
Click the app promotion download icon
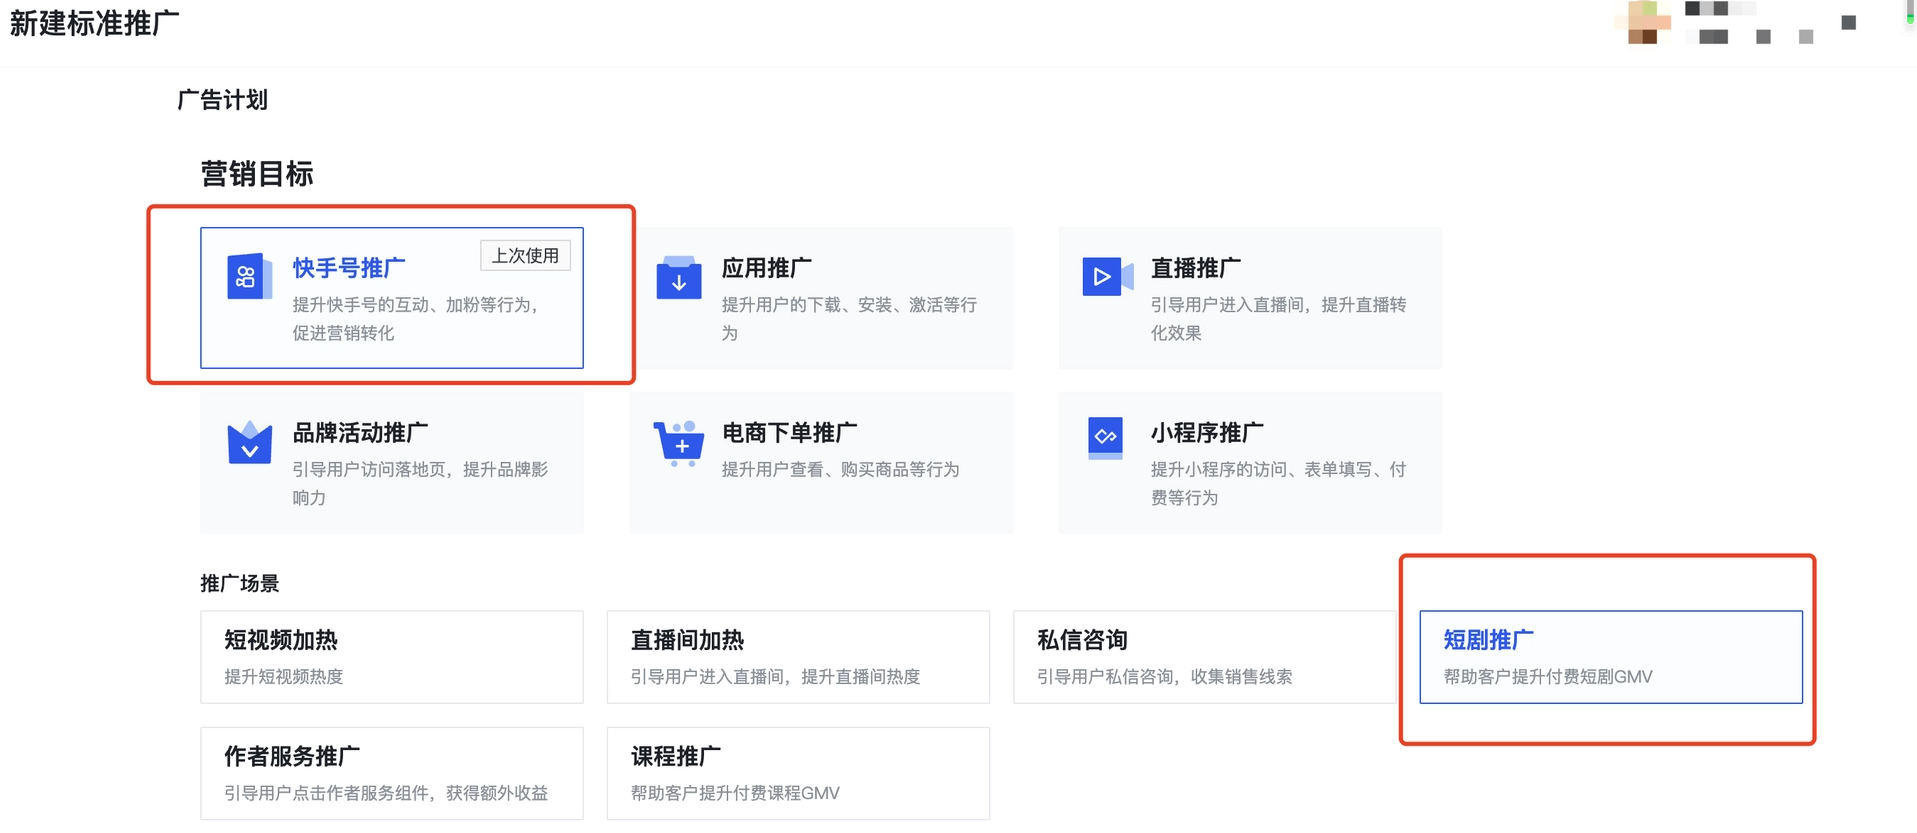click(679, 277)
